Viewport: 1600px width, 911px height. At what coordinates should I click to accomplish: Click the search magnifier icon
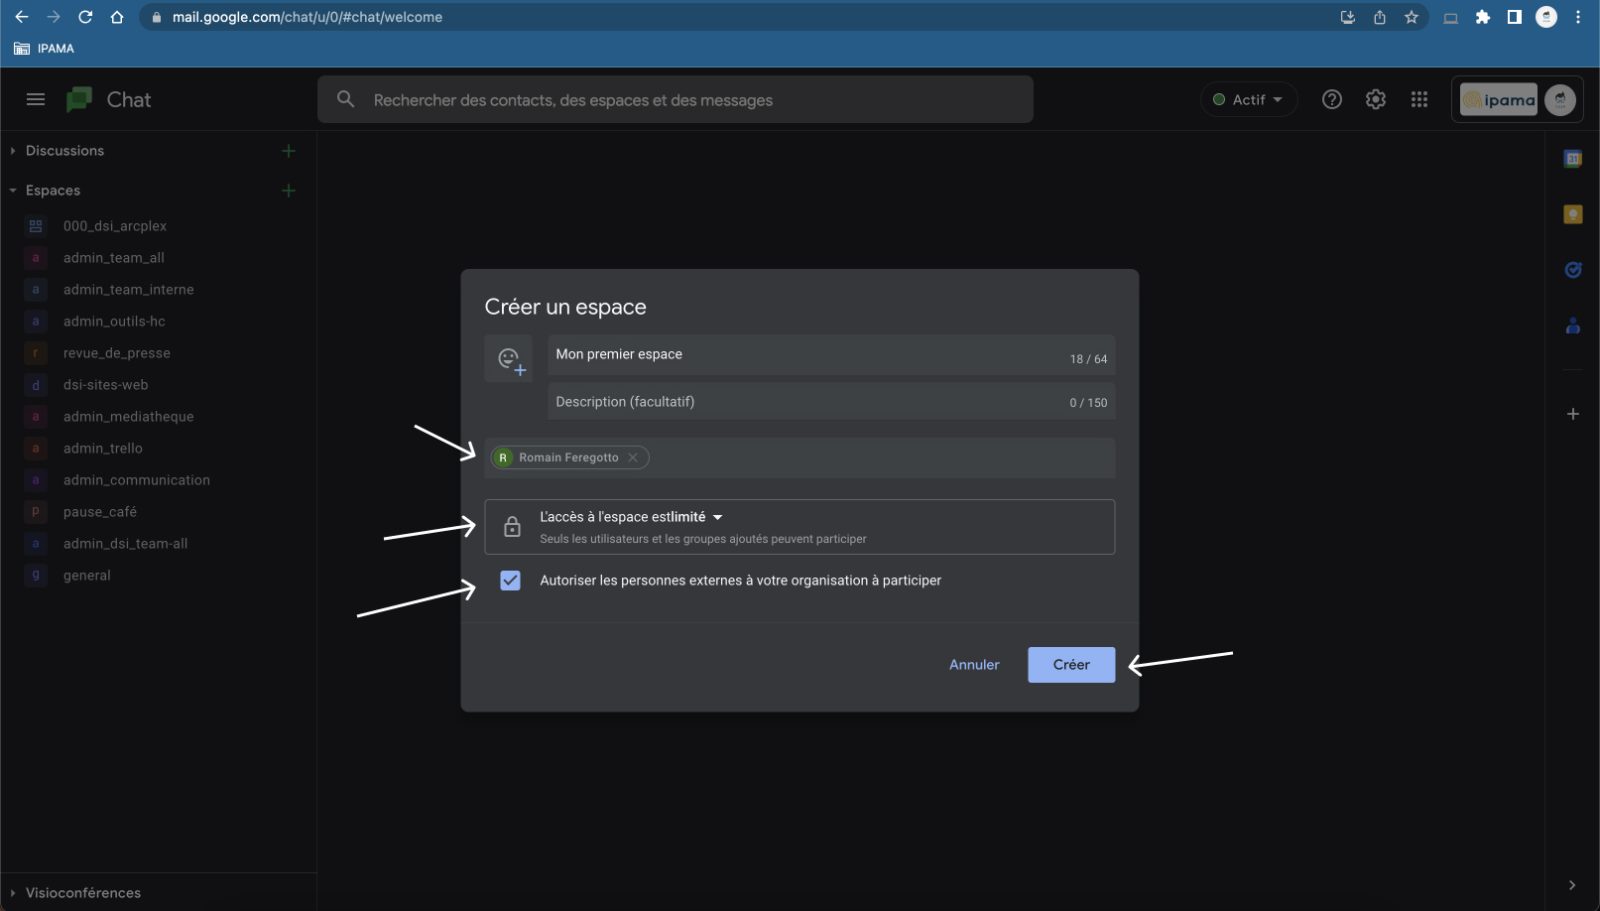point(346,99)
